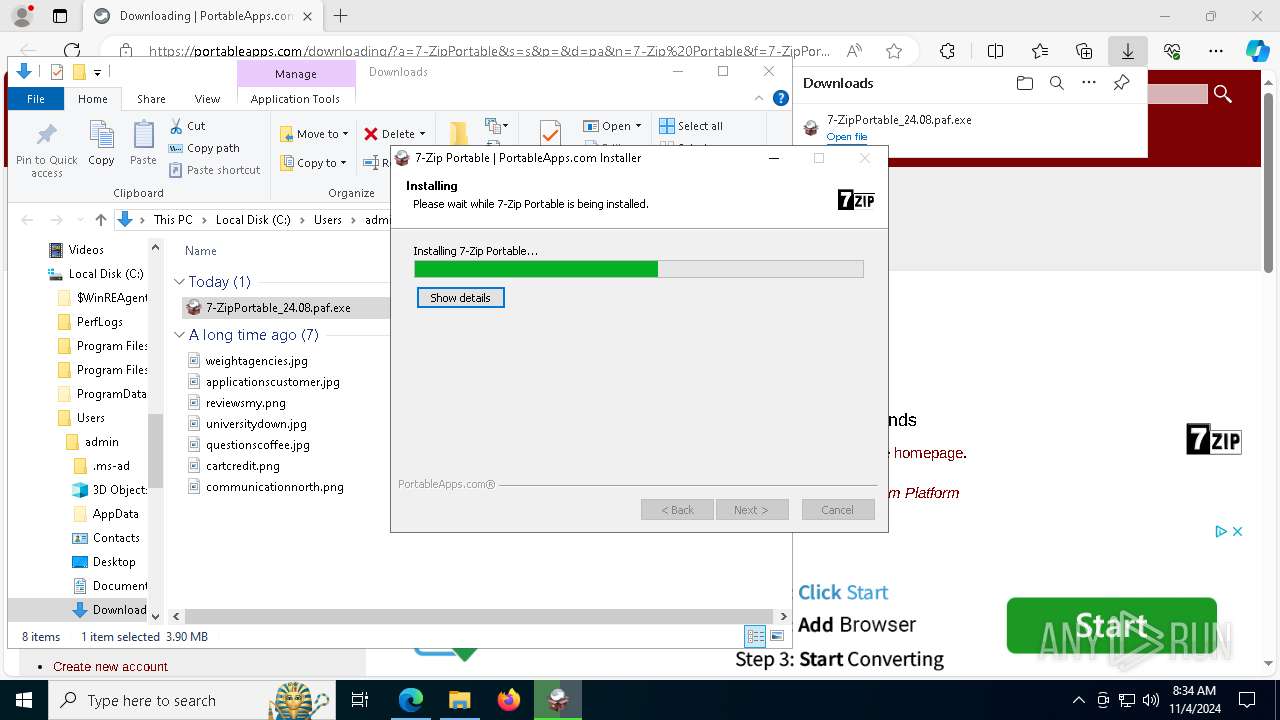Viewport: 1280px width, 720px height.
Task: Click Select all in the ribbon
Action: tap(691, 126)
